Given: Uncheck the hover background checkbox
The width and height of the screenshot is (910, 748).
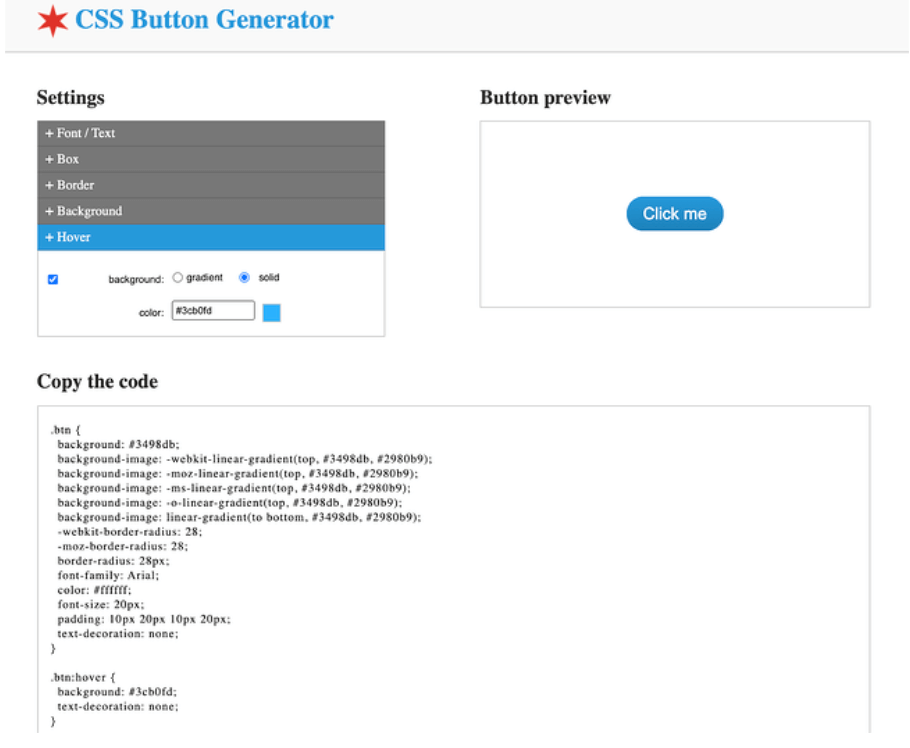Looking at the screenshot, I should [x=53, y=279].
